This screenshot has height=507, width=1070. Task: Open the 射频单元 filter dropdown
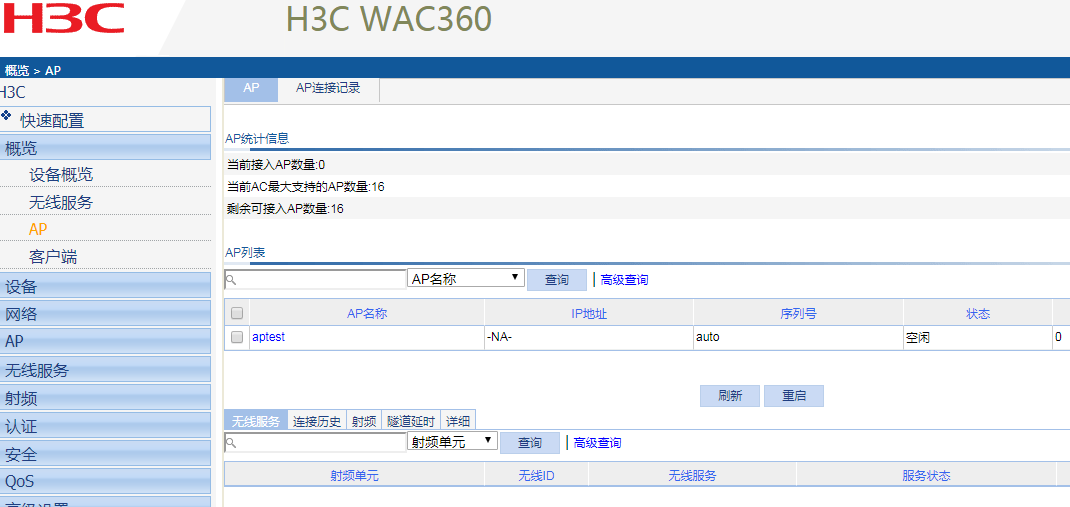[452, 441]
